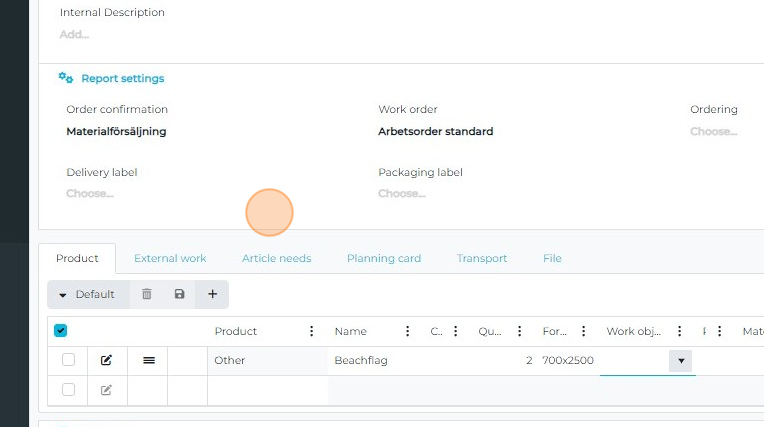Viewport: 764px width, 427px height.
Task: Open the Work object dropdown arrow
Action: (x=681, y=361)
